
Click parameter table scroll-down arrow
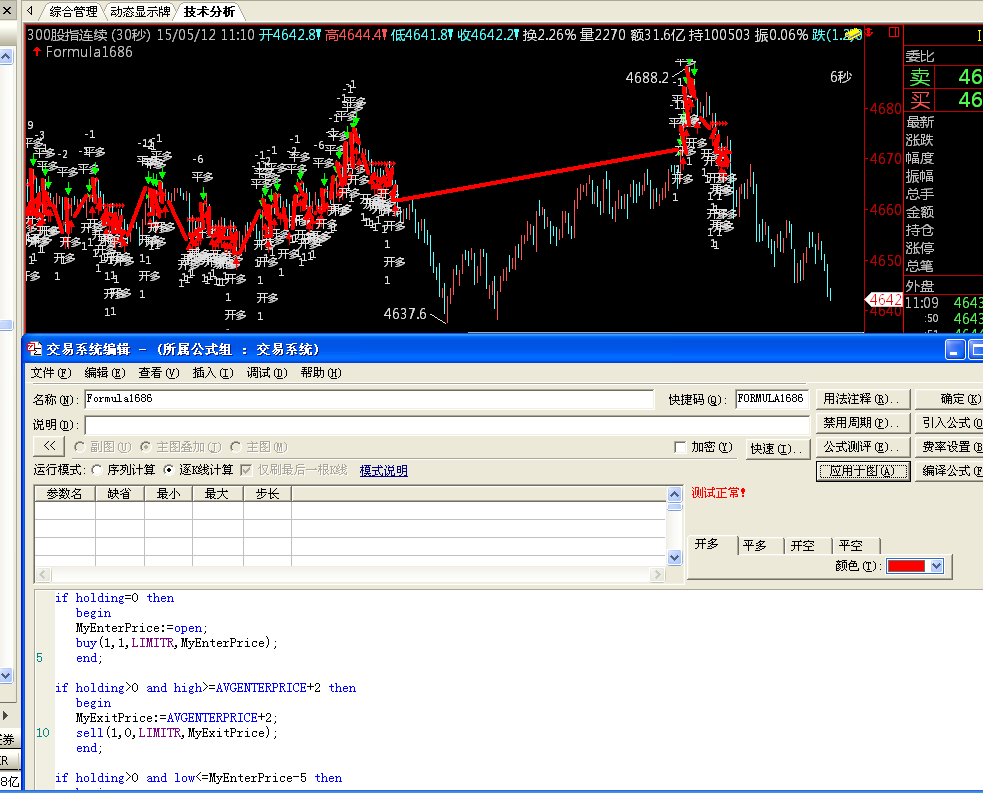675,557
